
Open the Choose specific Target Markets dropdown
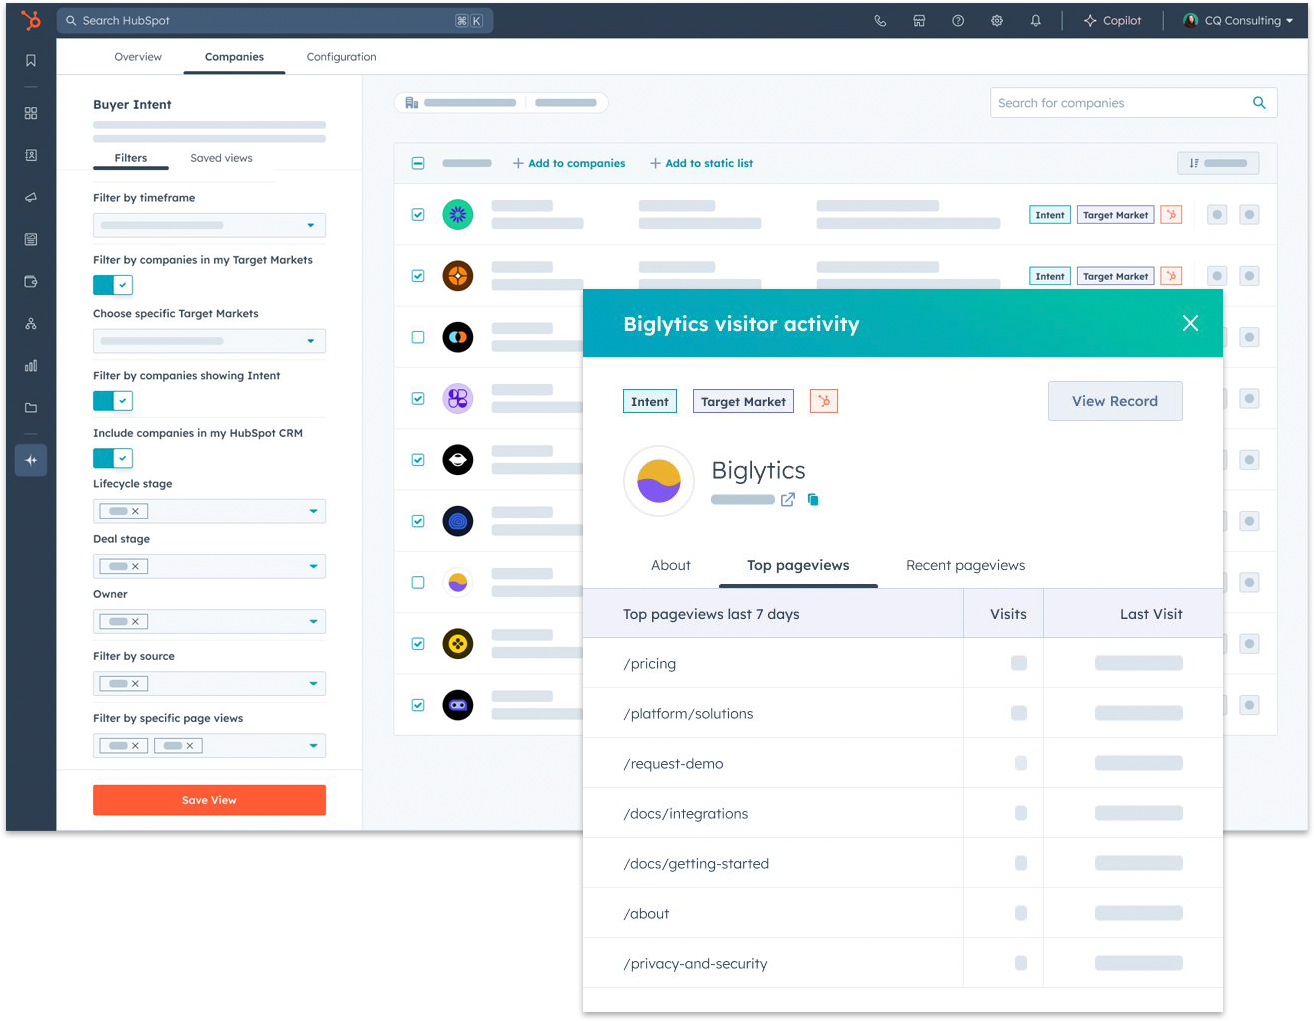click(209, 341)
